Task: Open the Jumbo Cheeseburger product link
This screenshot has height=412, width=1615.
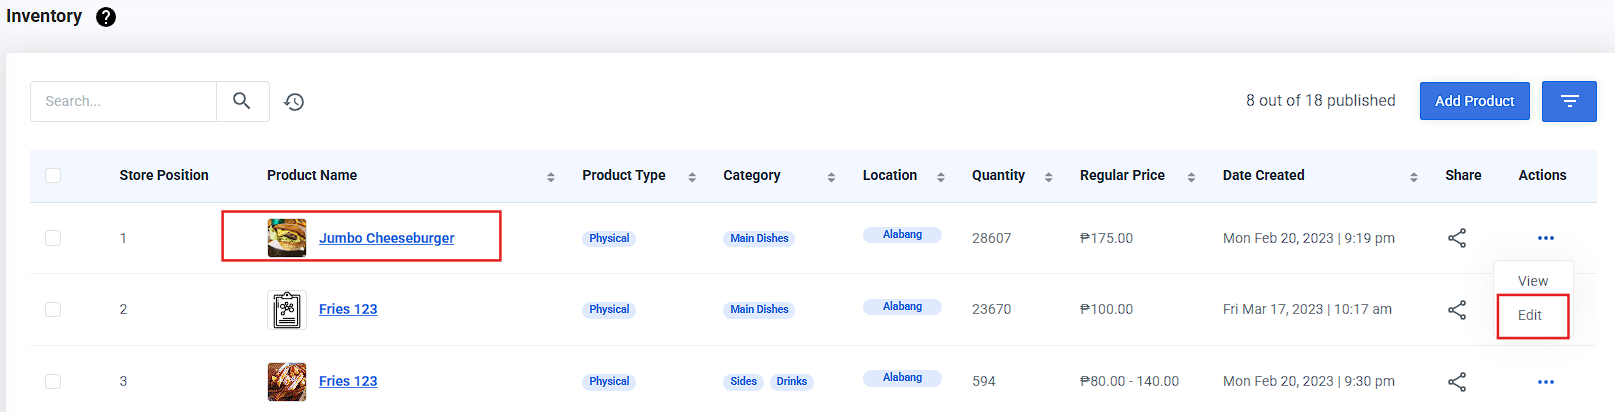Action: coord(386,238)
